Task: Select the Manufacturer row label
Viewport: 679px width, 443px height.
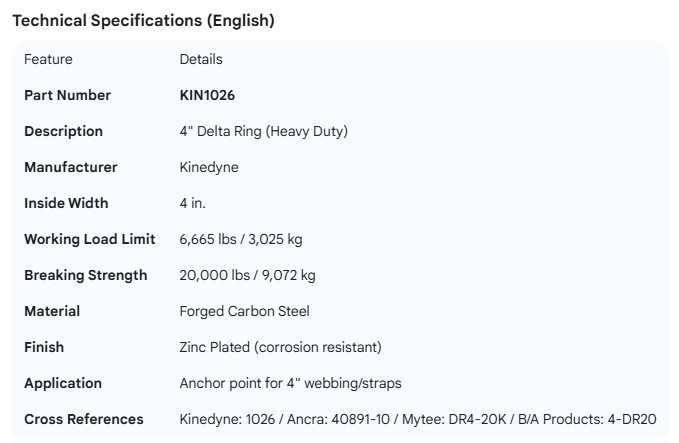Action: [x=70, y=167]
